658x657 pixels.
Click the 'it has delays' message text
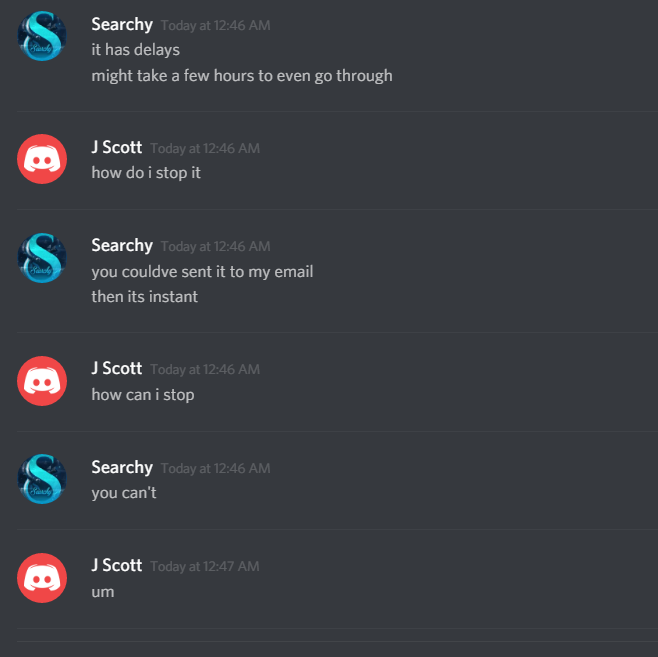click(136, 50)
